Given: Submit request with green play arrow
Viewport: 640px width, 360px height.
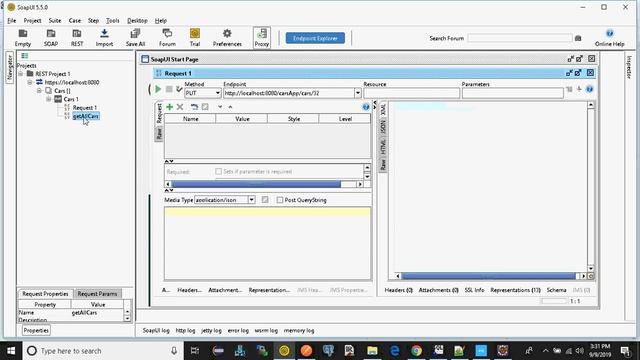Looking at the screenshot, I should (x=158, y=89).
